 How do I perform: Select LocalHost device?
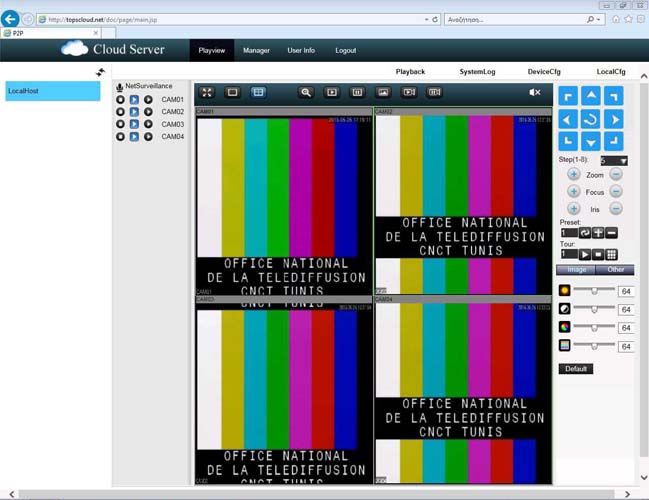[53, 91]
